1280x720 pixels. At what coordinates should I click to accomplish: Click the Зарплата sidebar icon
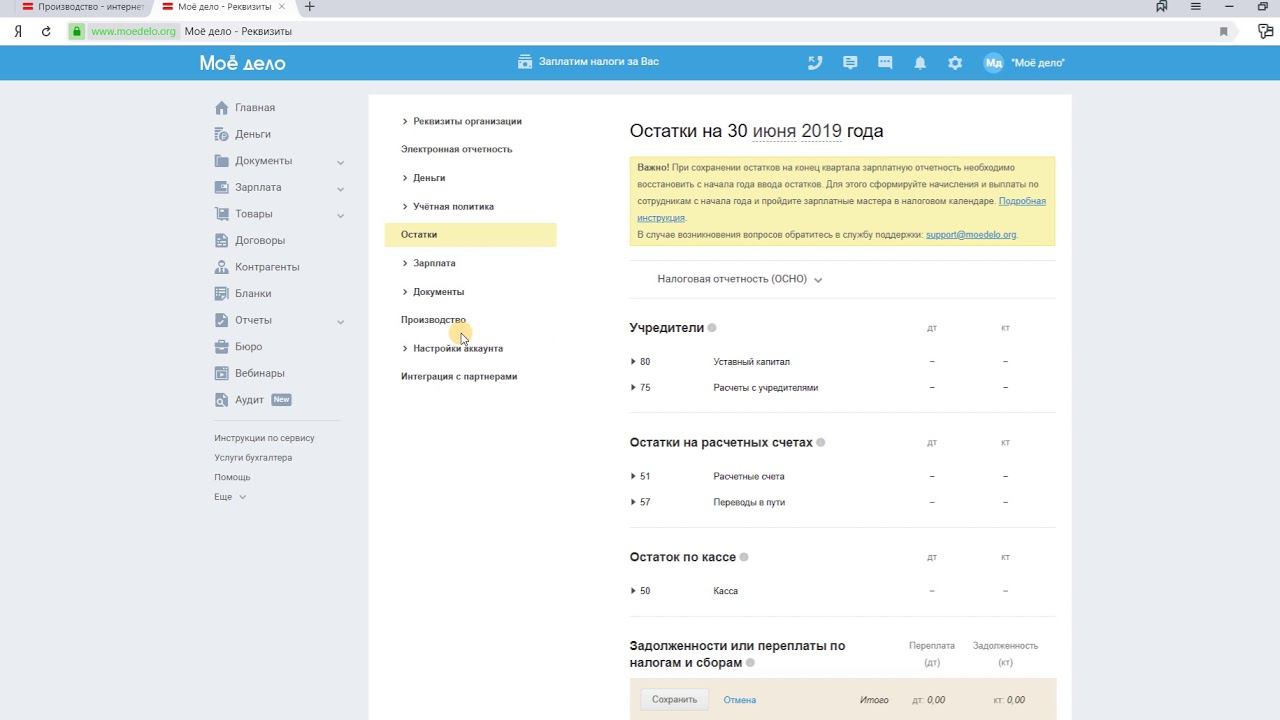click(x=222, y=187)
